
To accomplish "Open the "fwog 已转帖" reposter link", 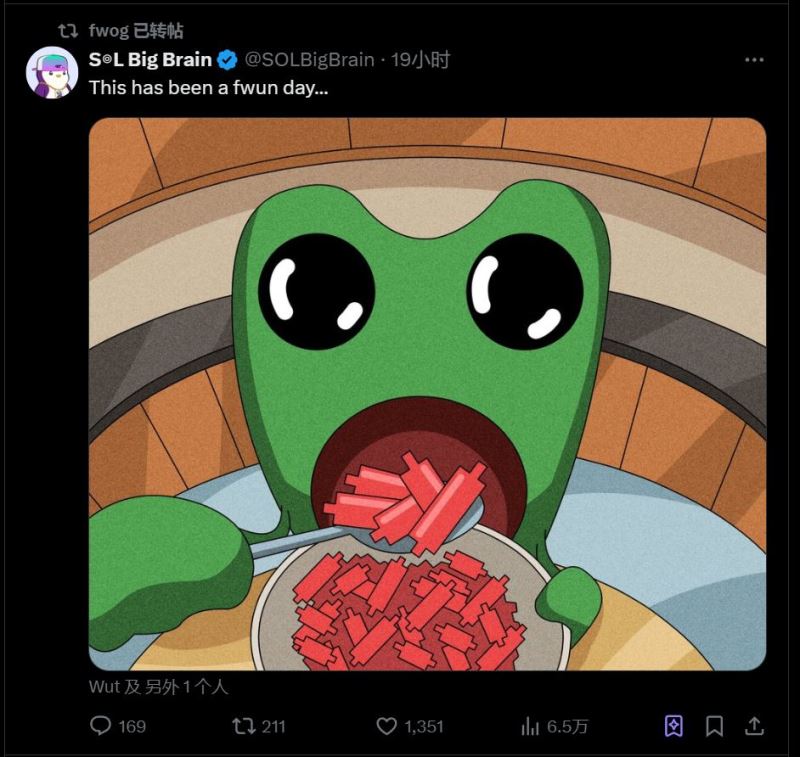I will coord(136,31).
